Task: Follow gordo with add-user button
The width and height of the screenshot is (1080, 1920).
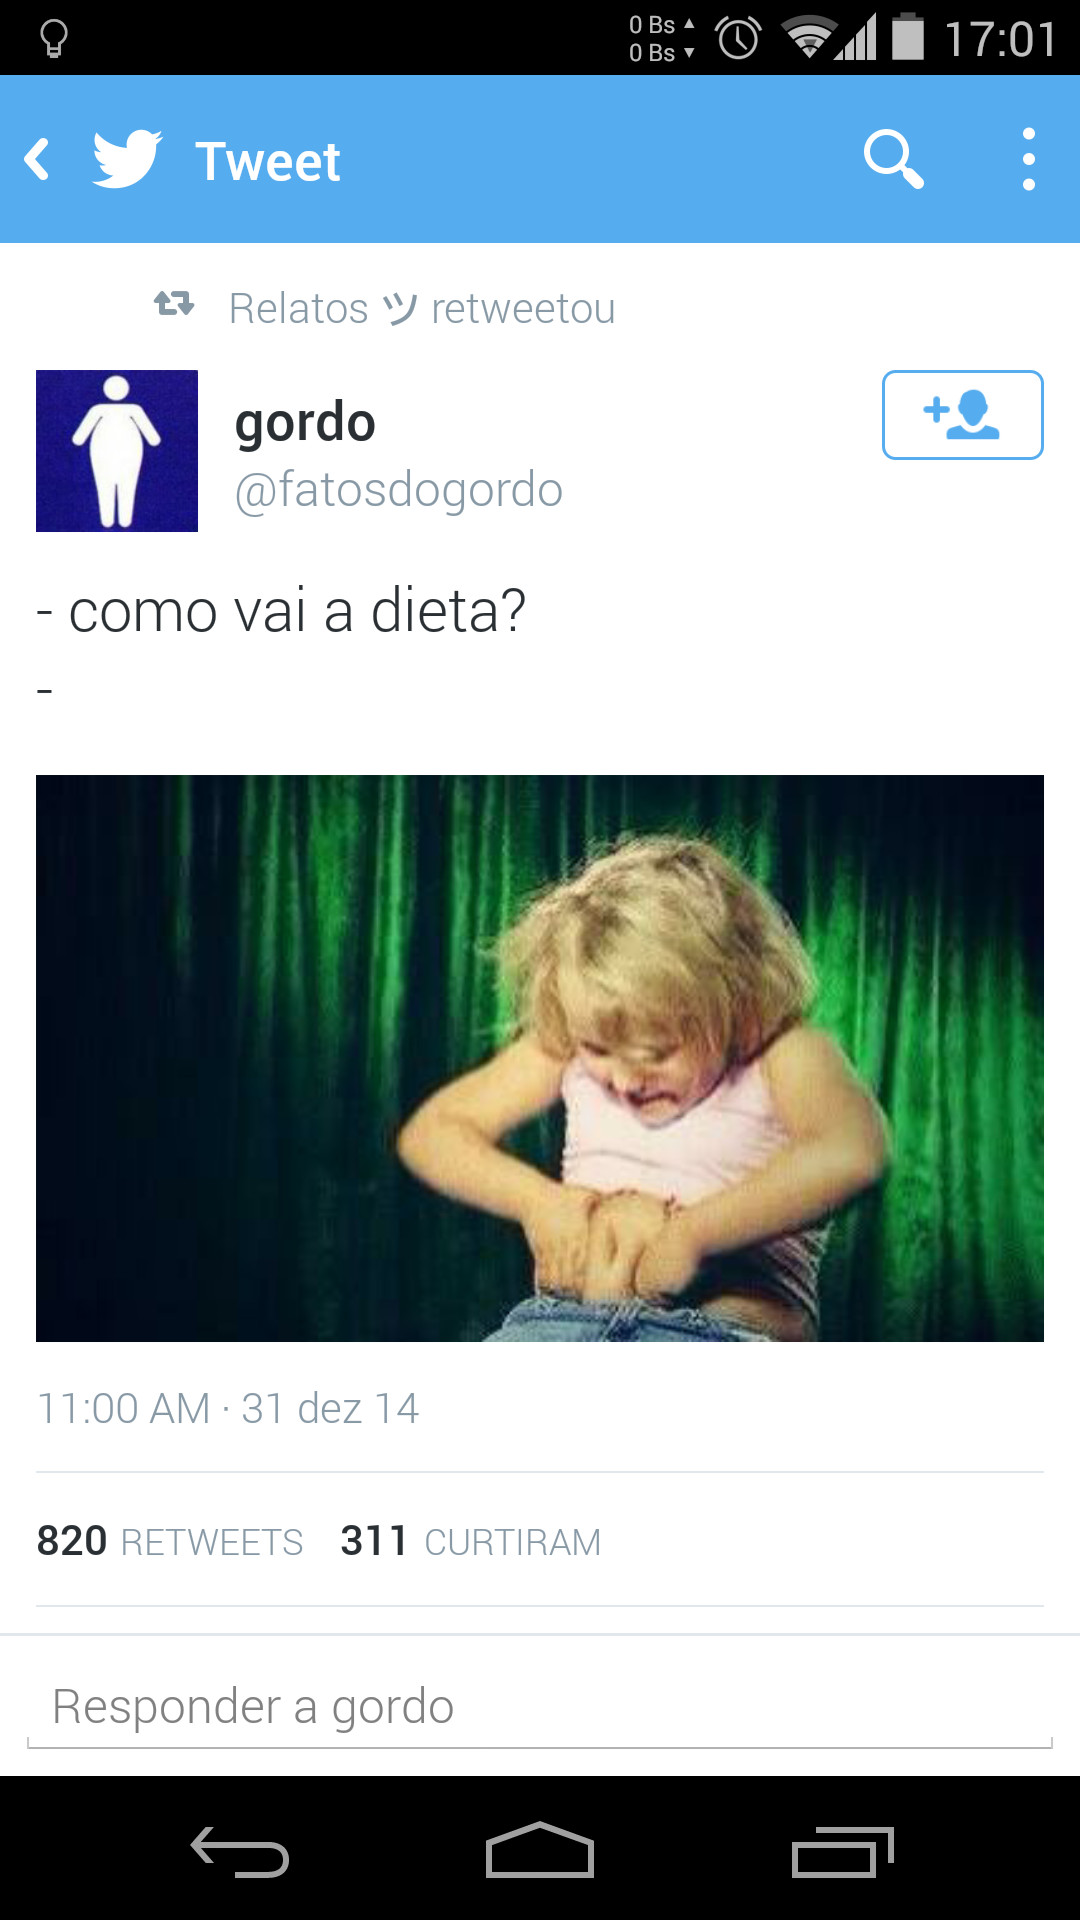Action: click(x=962, y=415)
